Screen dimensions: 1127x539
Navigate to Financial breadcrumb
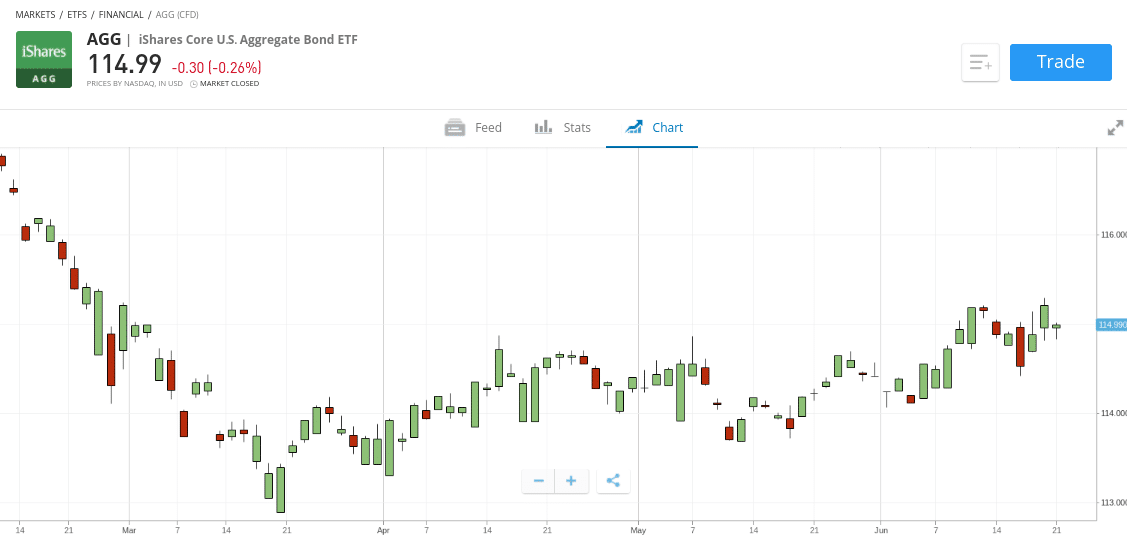(x=121, y=15)
